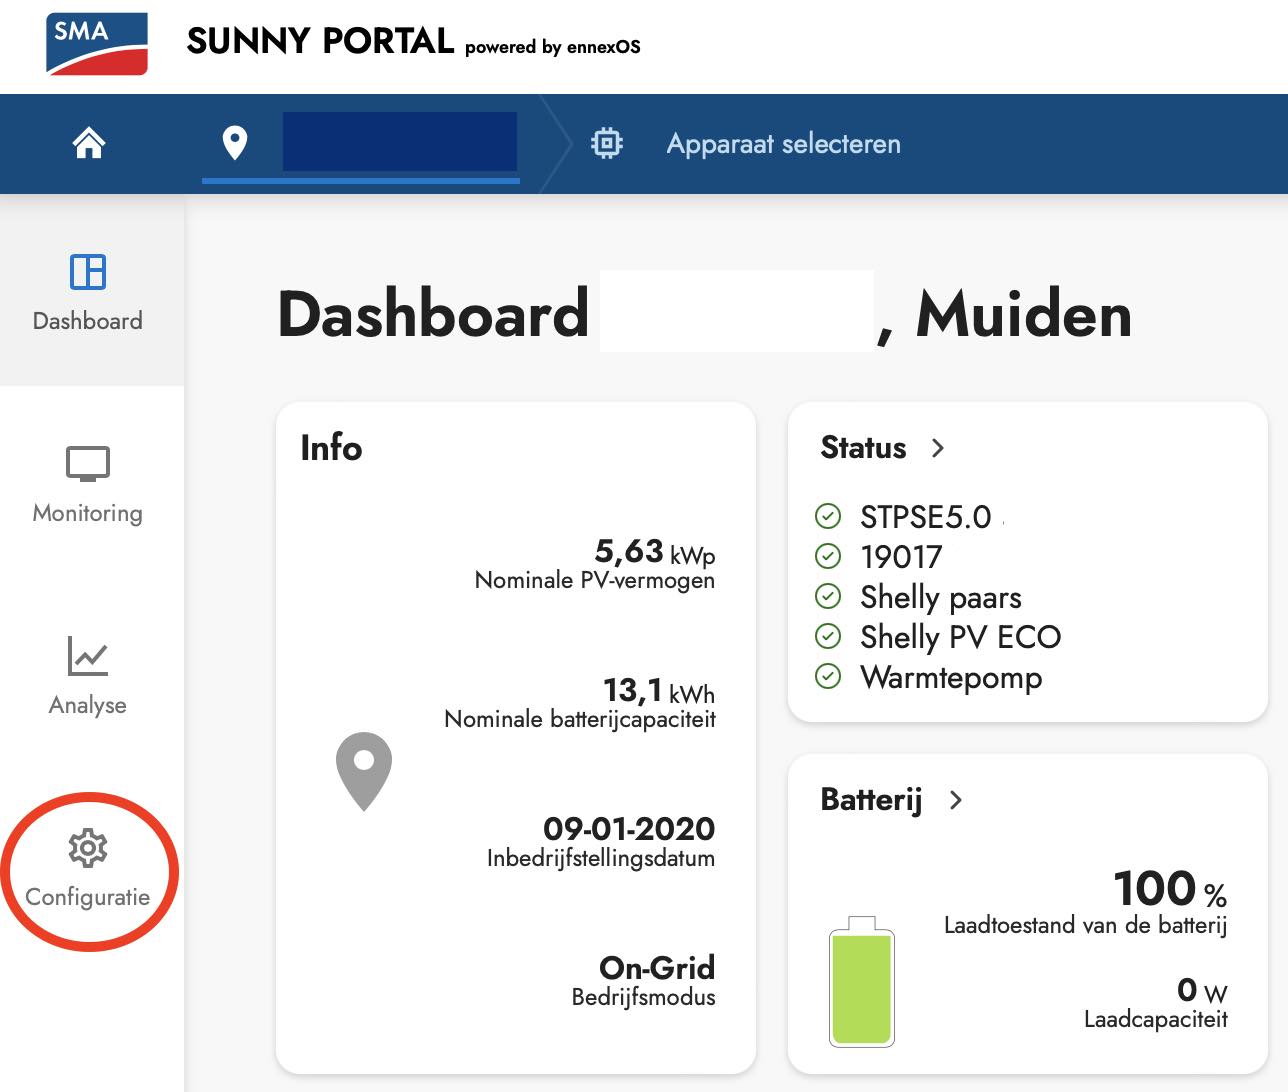Select Apparaat selecteren in breadcrumb
Screen dimensions: 1288x1092
point(783,144)
